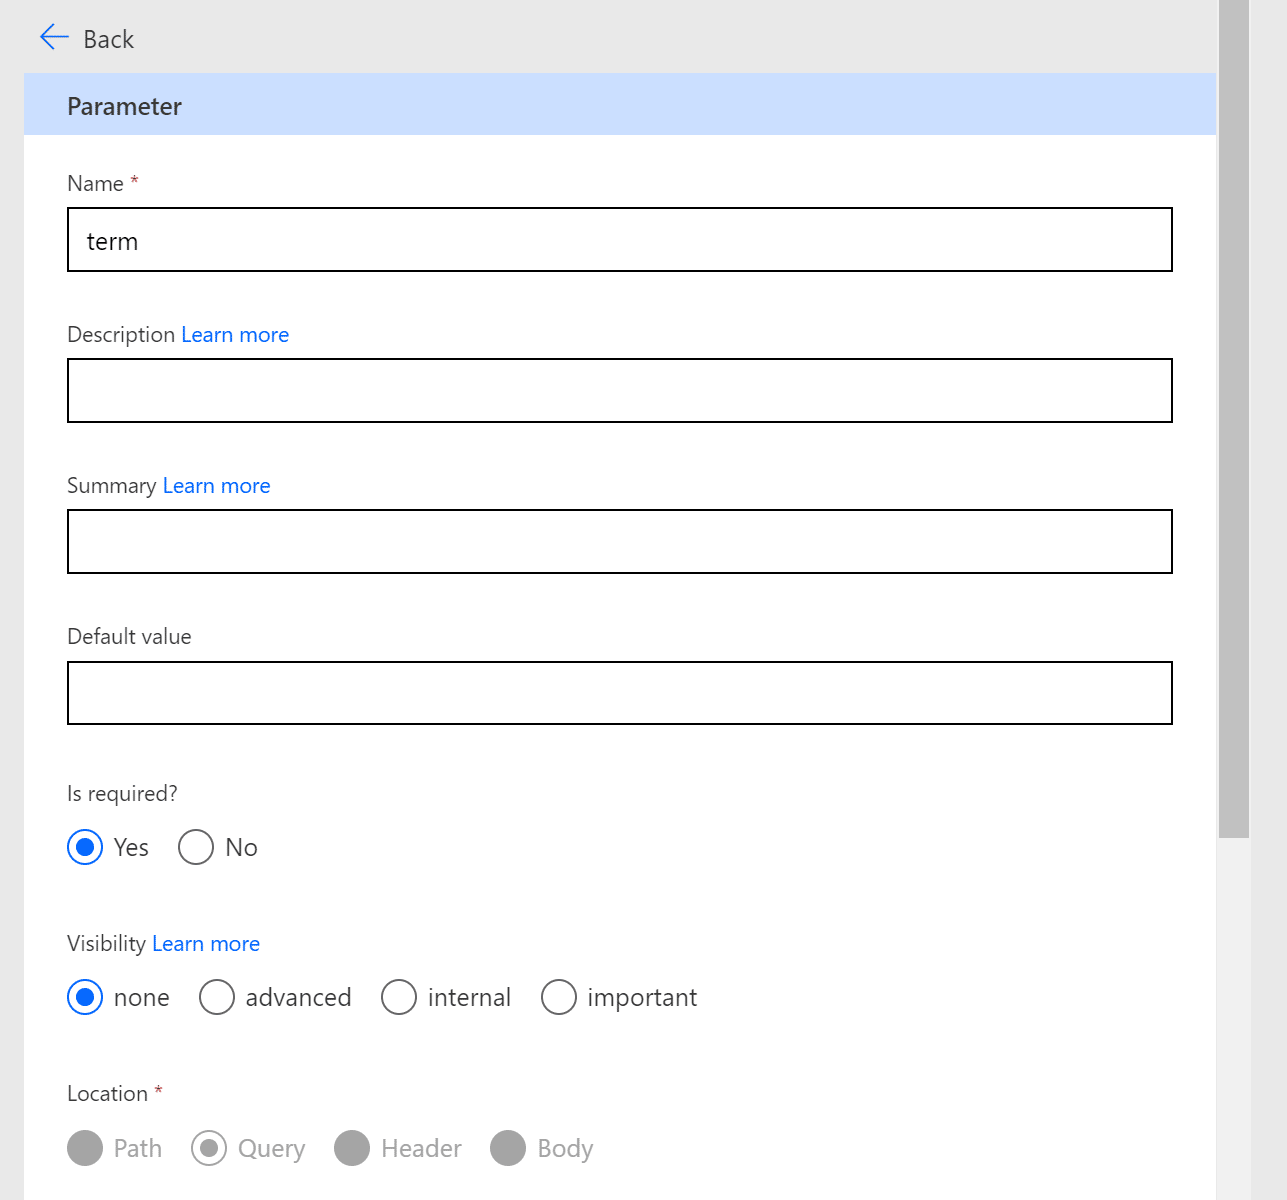Open the Description Learn more link
1287x1200 pixels.
pos(235,335)
